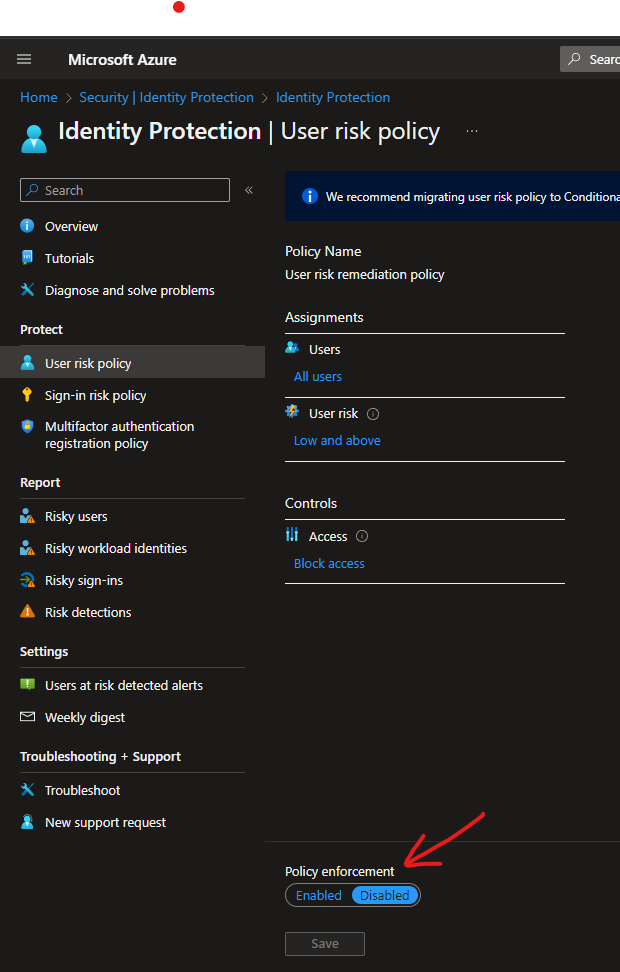The height and width of the screenshot is (972, 620).
Task: Set Policy enforcement to Enabled
Action: (x=319, y=895)
